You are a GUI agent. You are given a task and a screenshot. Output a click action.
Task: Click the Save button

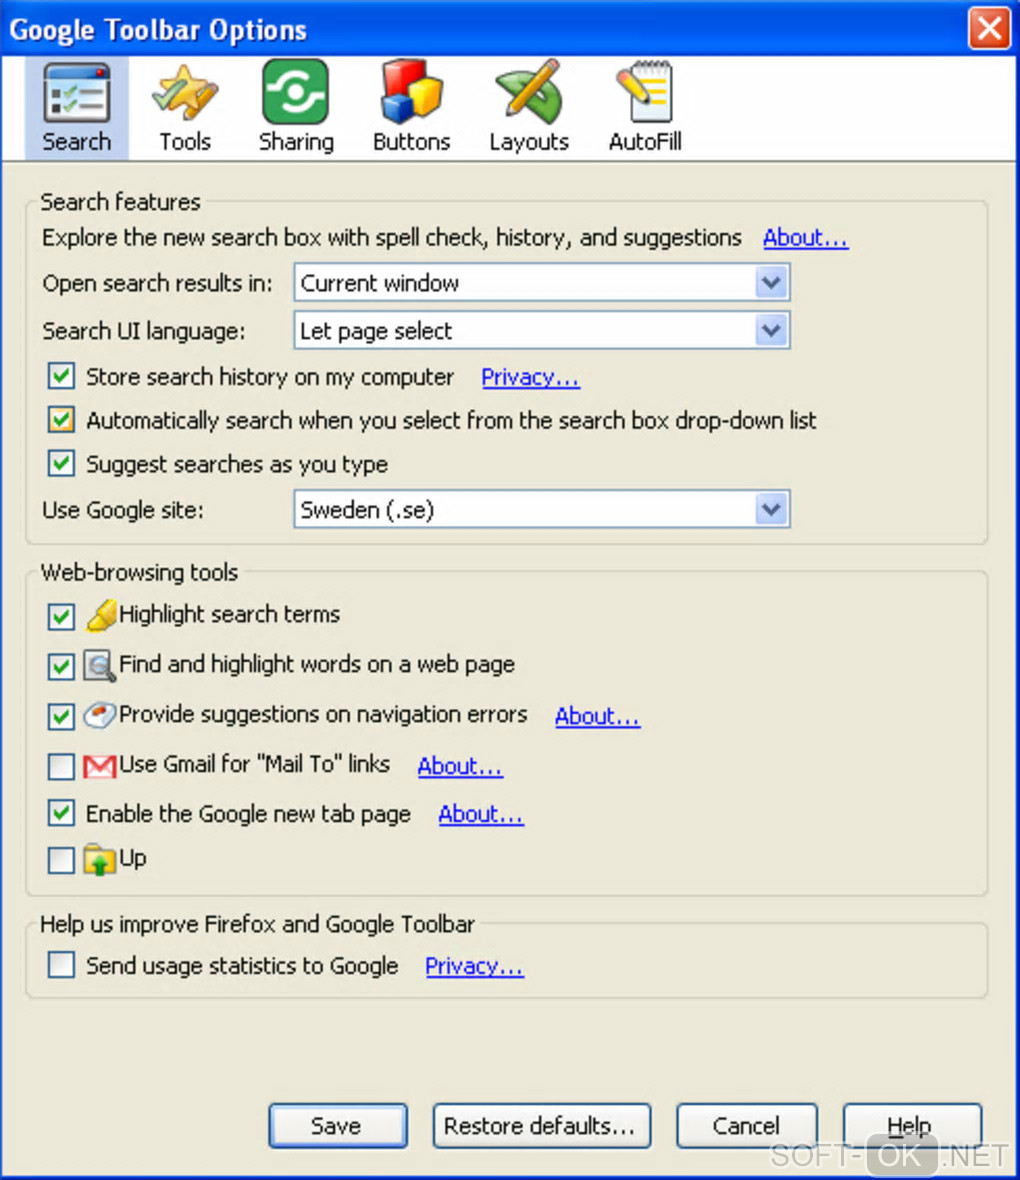coord(337,1126)
